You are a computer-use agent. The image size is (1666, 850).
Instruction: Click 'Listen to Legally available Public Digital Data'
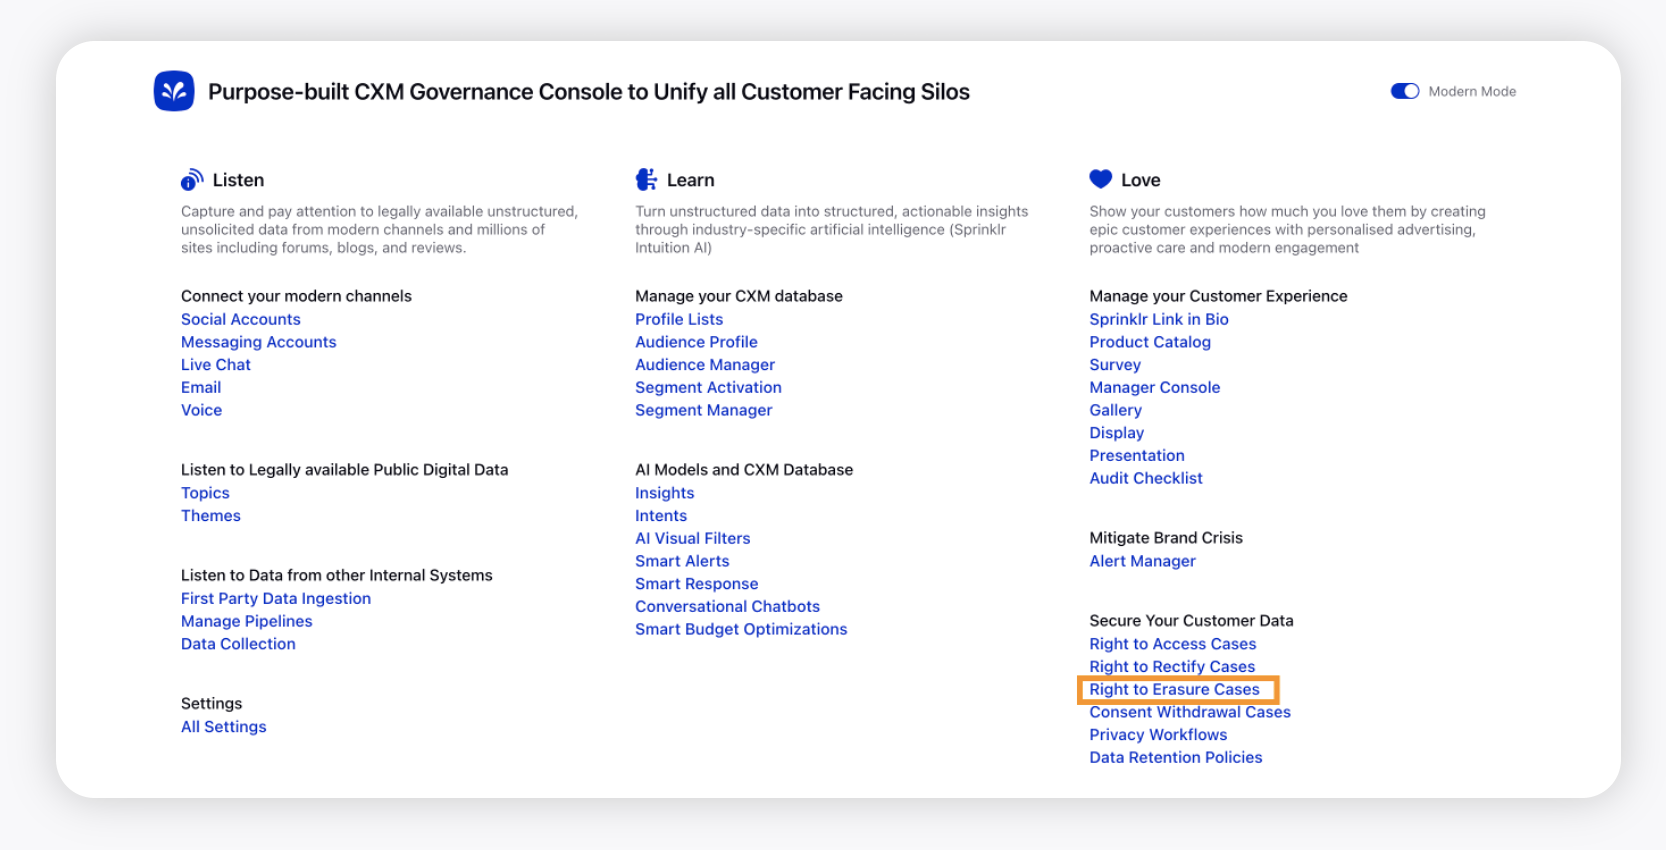(x=344, y=470)
